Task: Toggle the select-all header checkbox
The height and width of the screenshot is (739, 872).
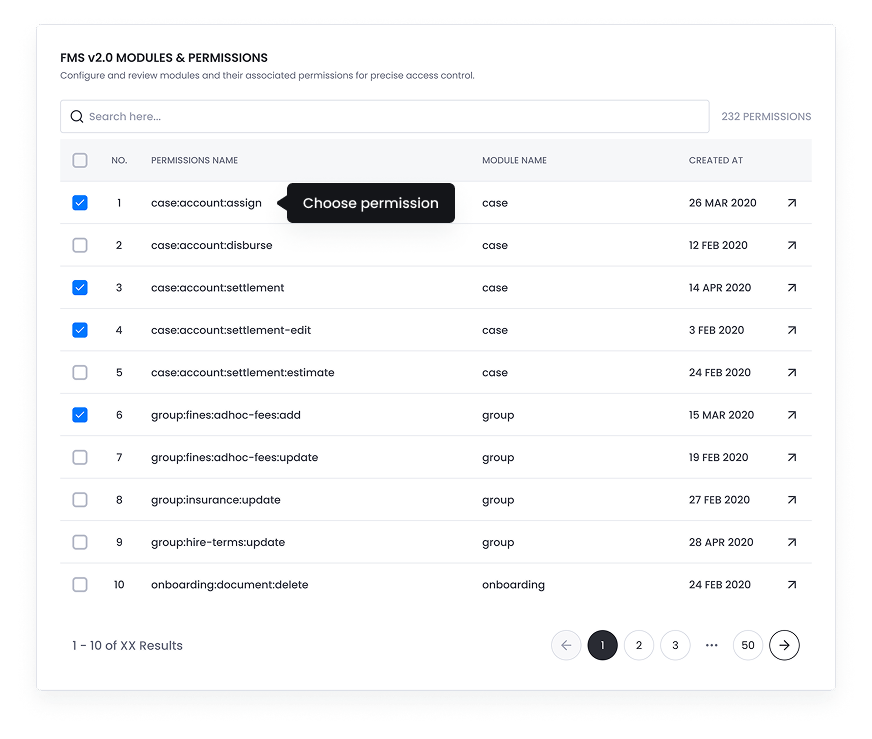Action: pos(80,160)
